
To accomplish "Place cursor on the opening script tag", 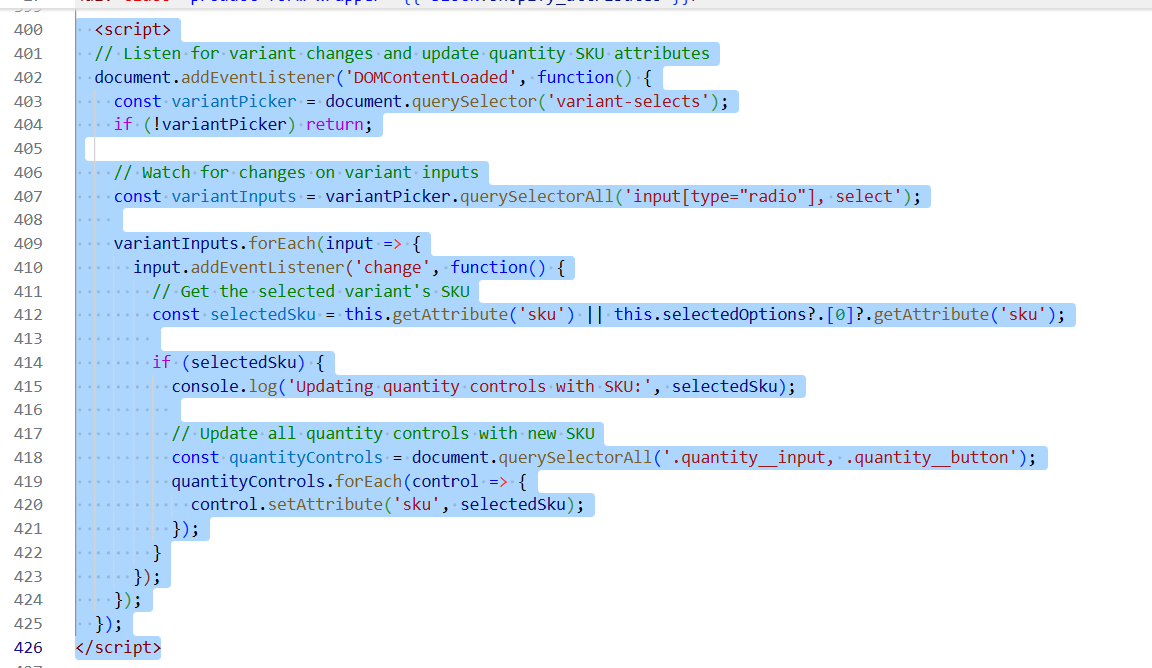I will pyautogui.click(x=132, y=29).
